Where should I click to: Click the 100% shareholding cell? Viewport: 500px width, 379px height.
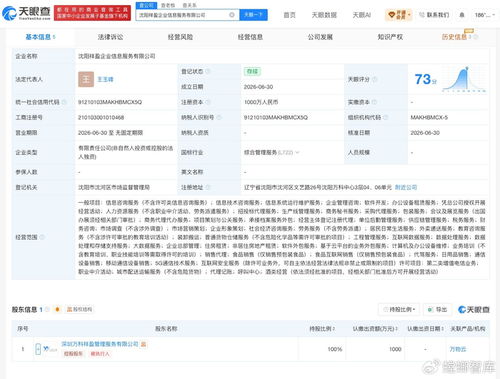[x=335, y=349]
